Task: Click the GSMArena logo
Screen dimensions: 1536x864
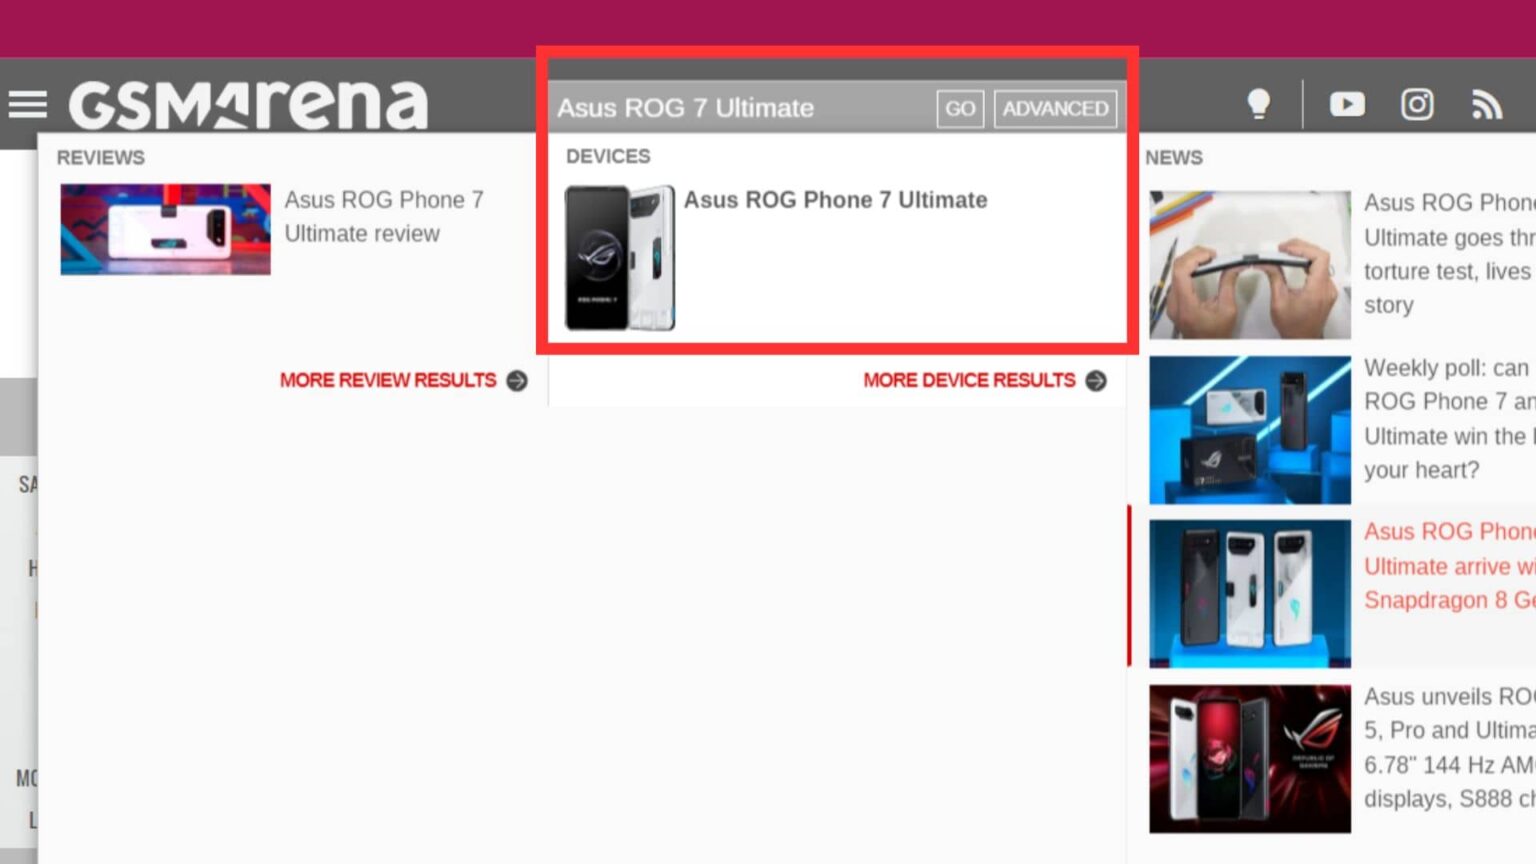Action: [248, 104]
